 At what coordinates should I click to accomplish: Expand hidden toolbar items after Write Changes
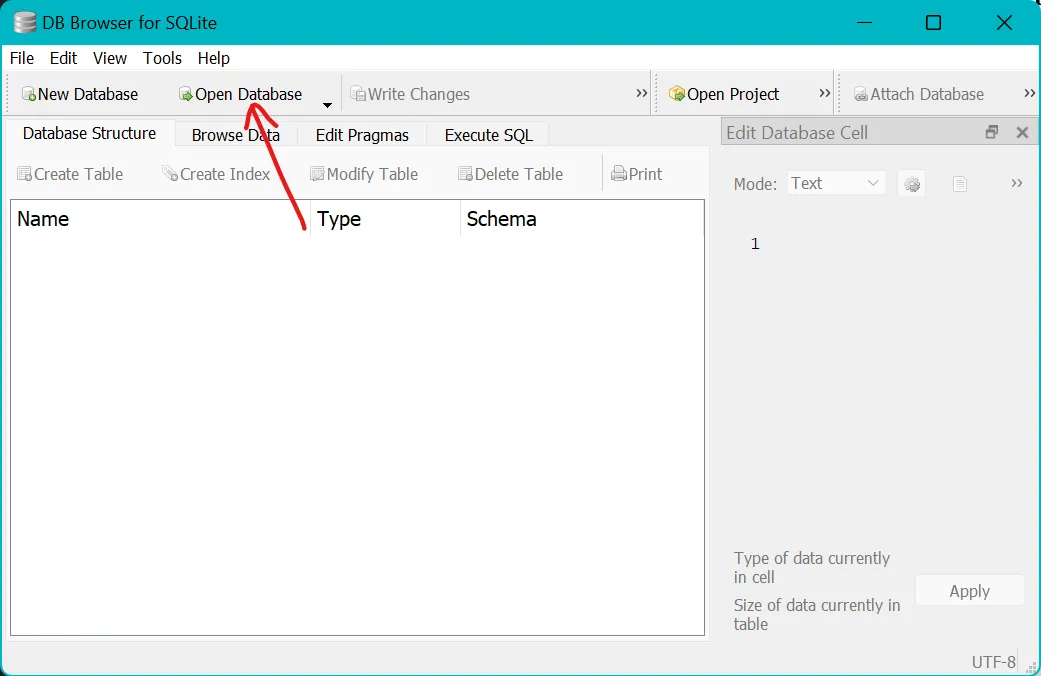(x=641, y=94)
